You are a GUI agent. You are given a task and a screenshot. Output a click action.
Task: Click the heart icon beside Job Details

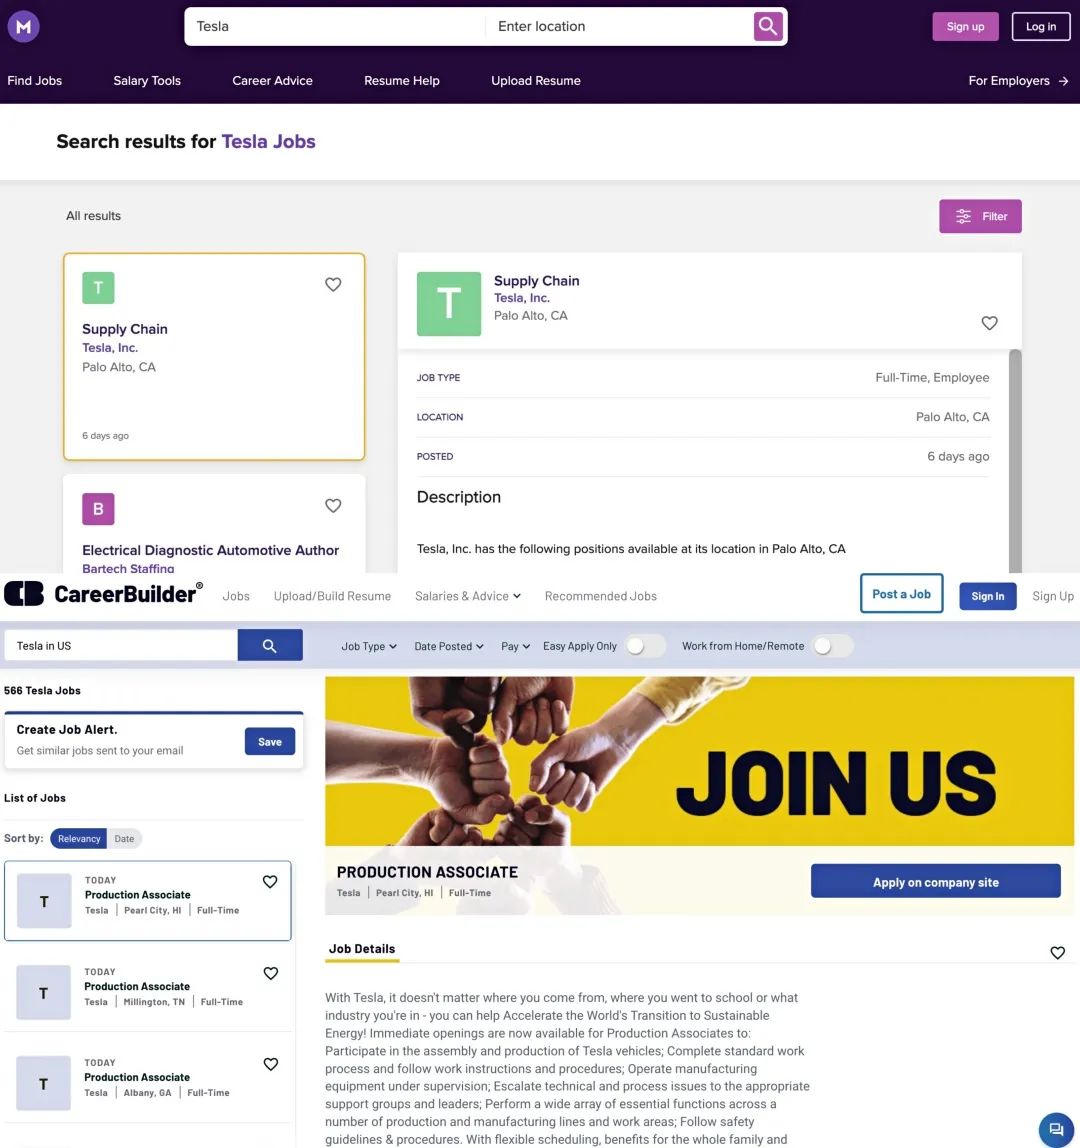pyautogui.click(x=1057, y=953)
